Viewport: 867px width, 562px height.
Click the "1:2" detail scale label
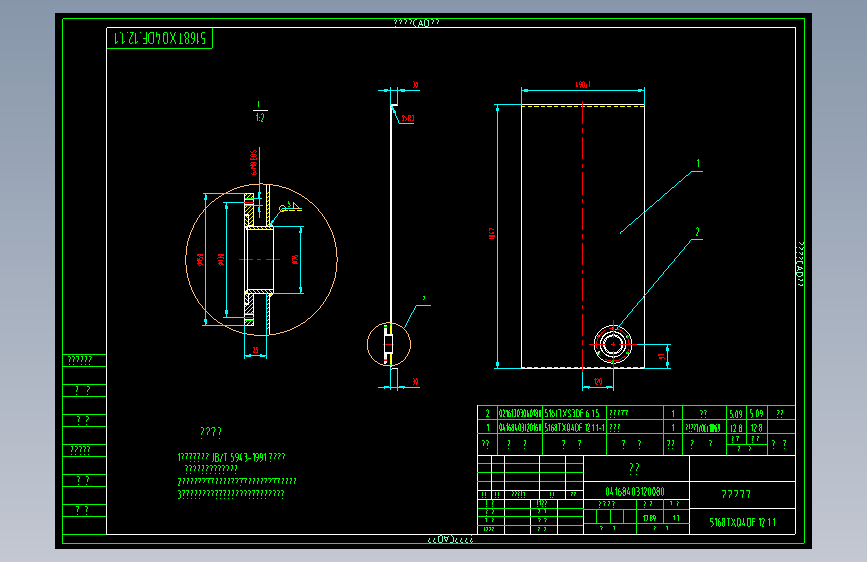tap(260, 118)
